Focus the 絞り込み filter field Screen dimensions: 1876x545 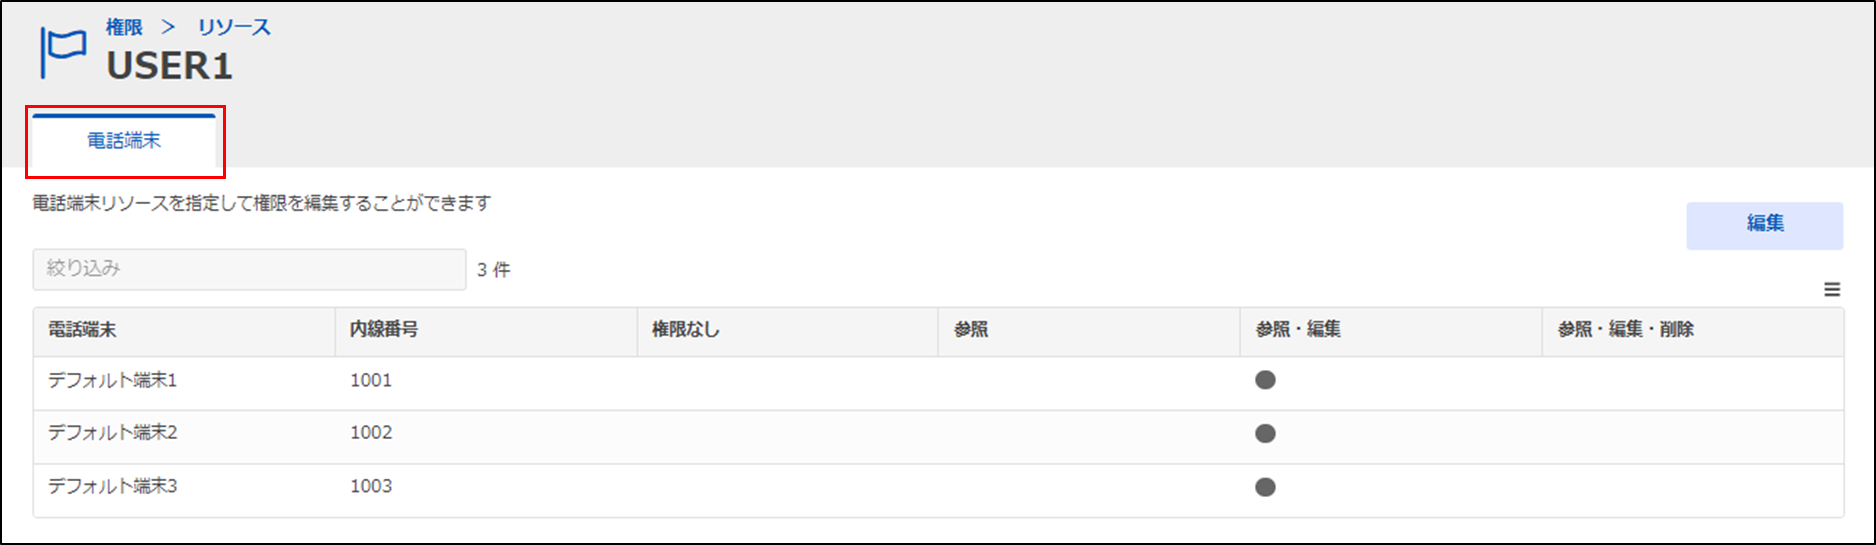(x=249, y=269)
